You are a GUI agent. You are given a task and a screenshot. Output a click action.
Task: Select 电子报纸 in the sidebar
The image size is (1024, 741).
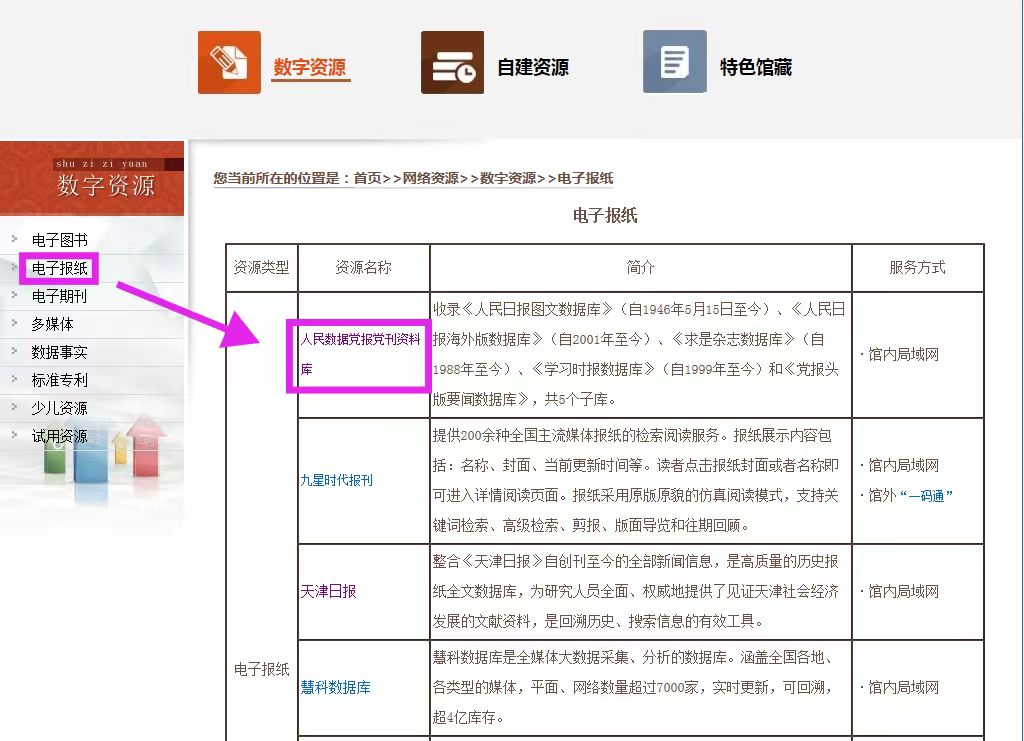[x=60, y=268]
